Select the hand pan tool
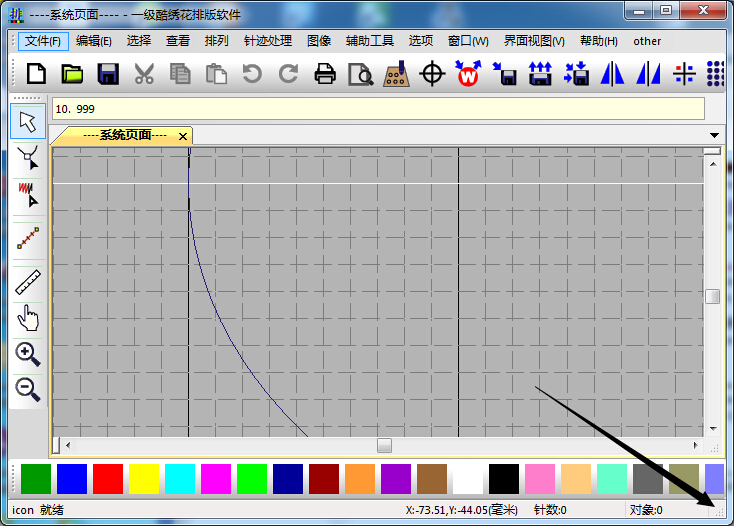This screenshot has height=526, width=734. pyautogui.click(x=28, y=318)
